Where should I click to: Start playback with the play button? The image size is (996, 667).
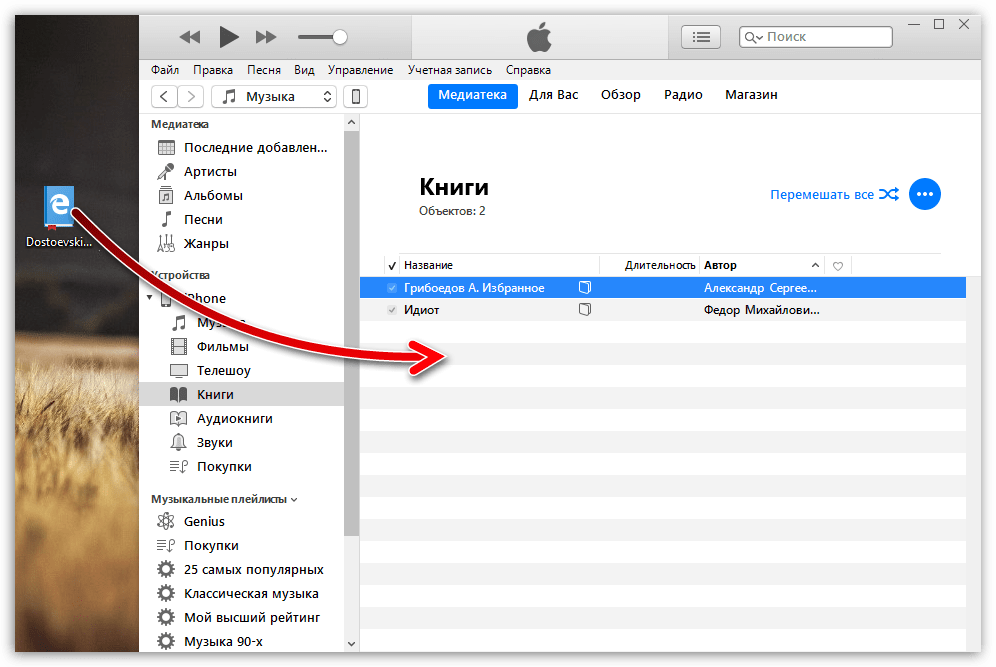(x=228, y=37)
